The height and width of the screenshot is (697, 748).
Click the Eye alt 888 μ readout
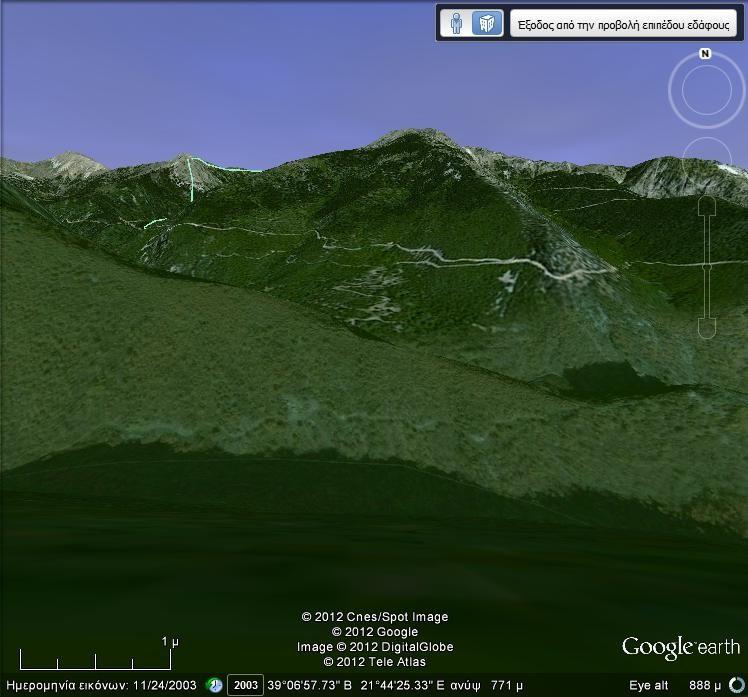tap(675, 686)
